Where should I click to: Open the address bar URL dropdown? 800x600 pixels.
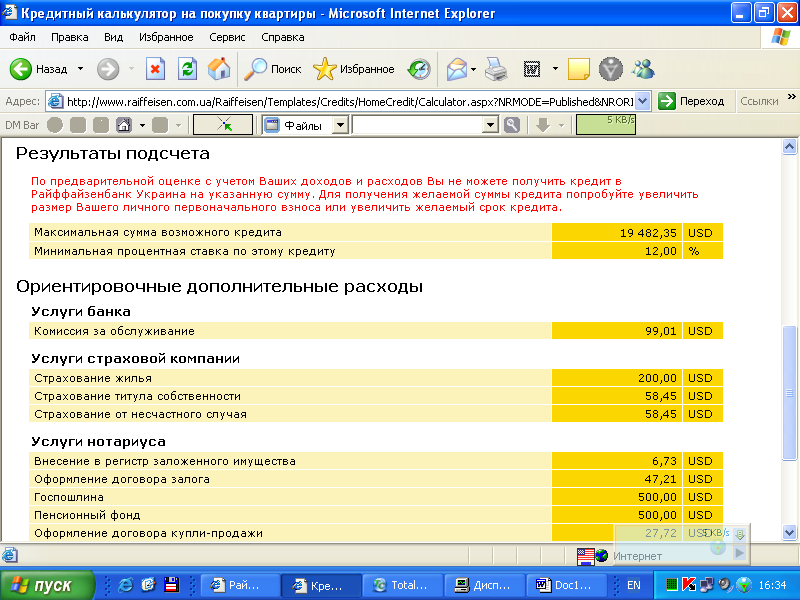coord(643,102)
